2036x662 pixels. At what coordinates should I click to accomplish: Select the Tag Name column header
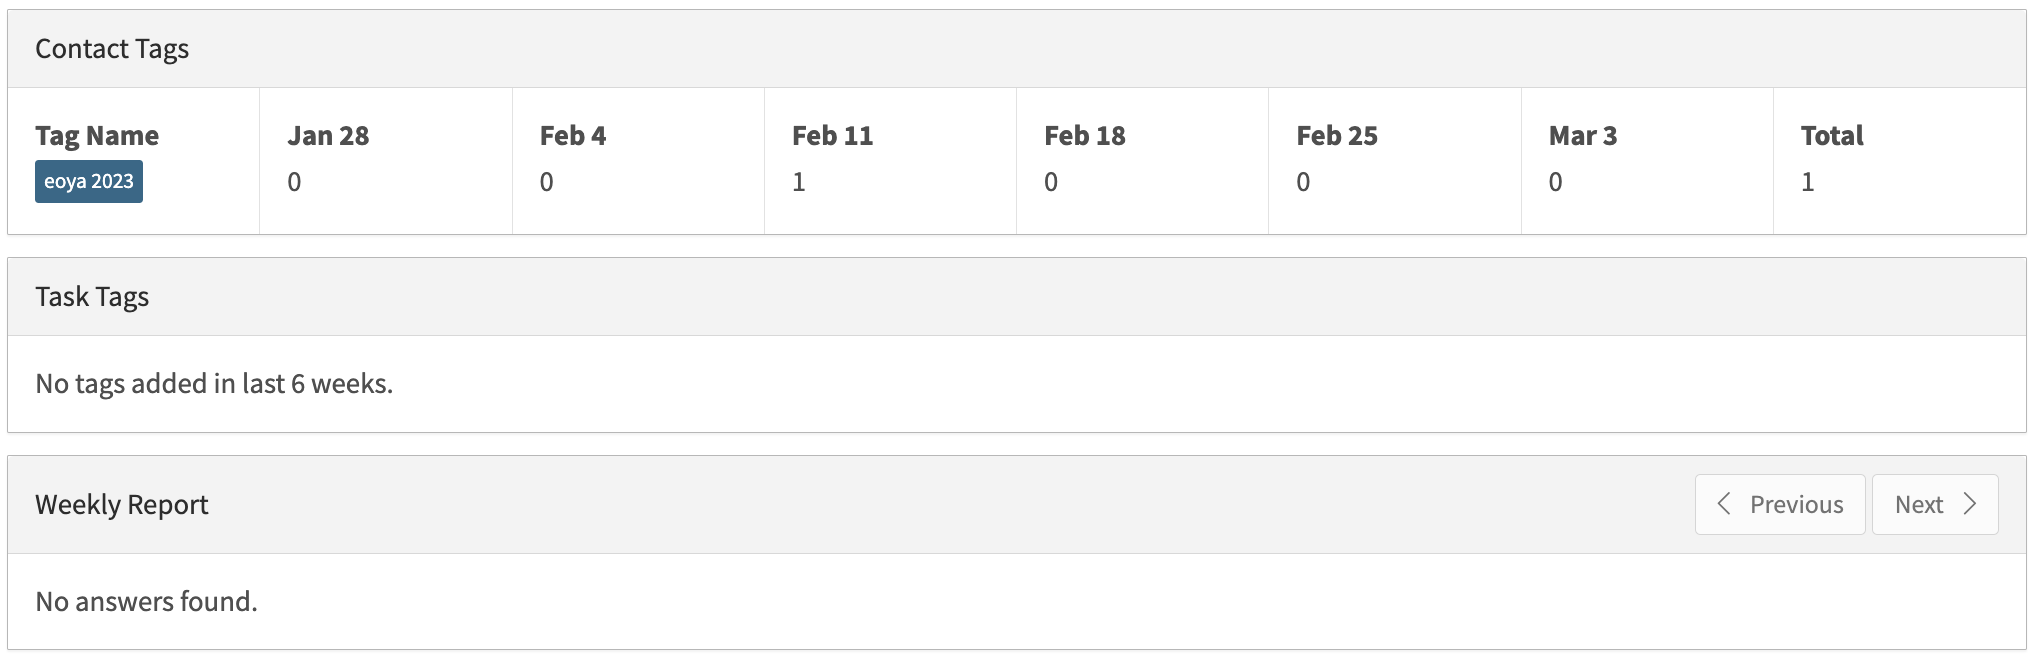pyautogui.click(x=97, y=136)
